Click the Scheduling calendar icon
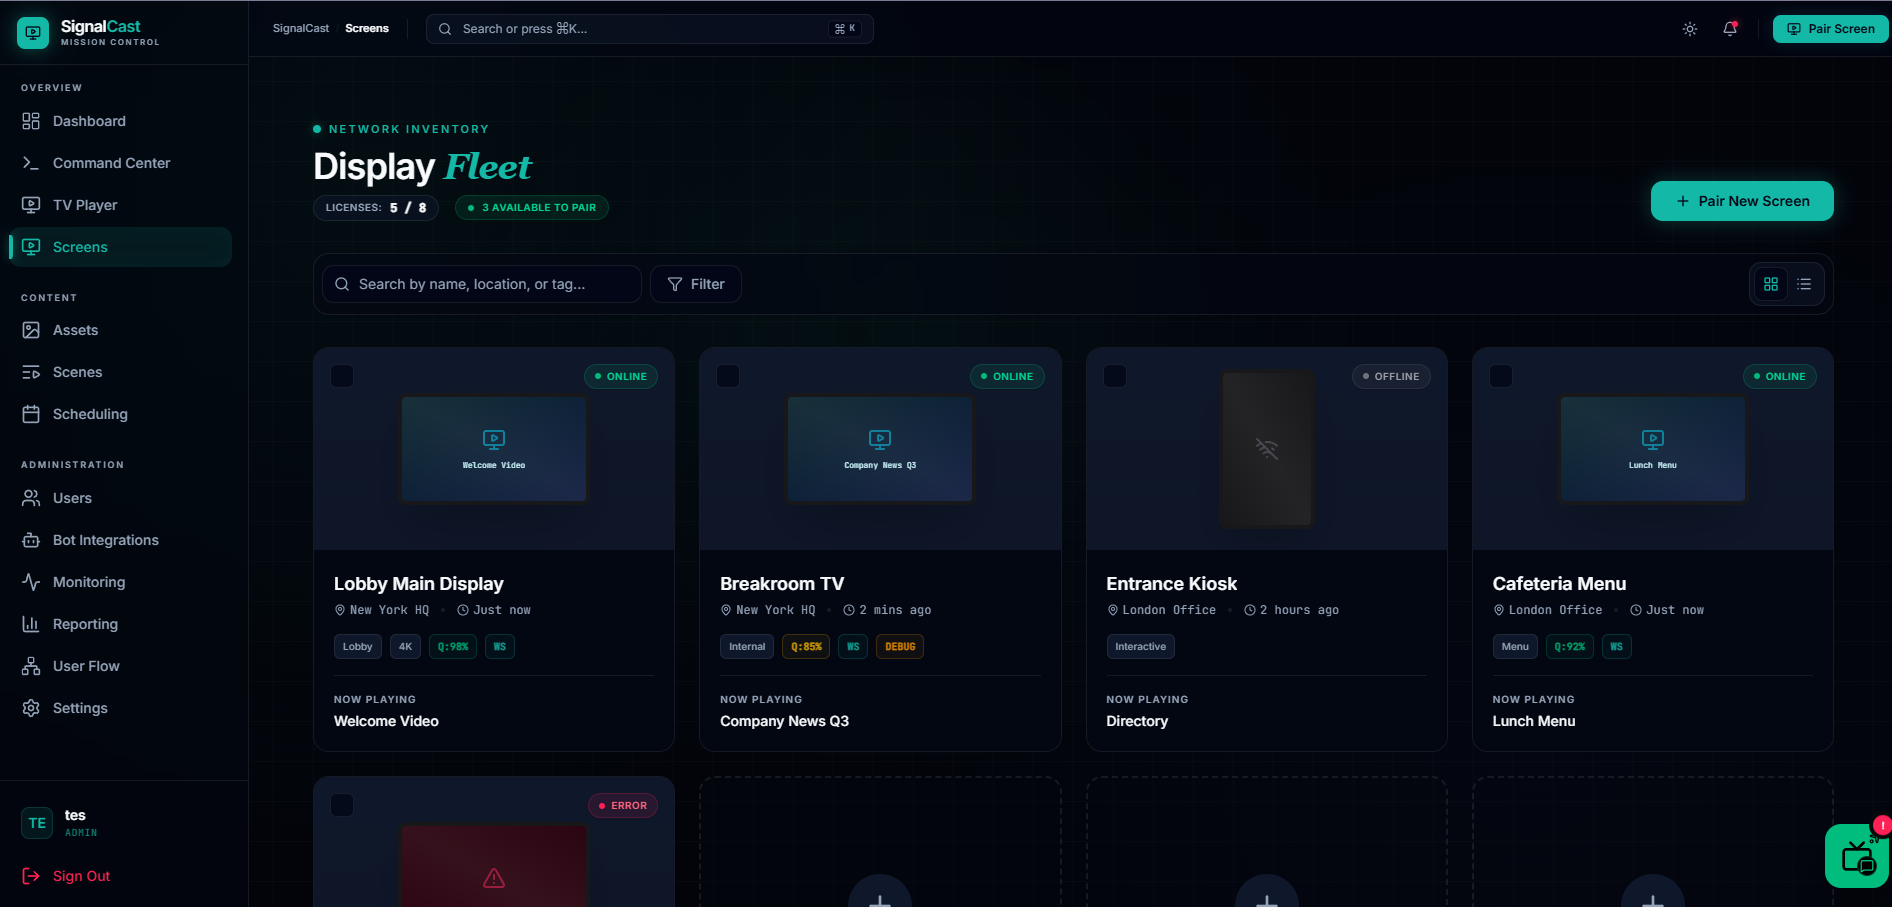Screen dimensions: 1892x907 (x=31, y=414)
